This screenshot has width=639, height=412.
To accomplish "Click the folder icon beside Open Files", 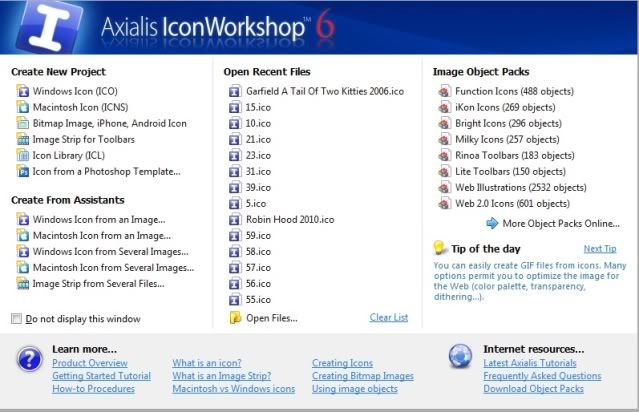I will (x=235, y=317).
